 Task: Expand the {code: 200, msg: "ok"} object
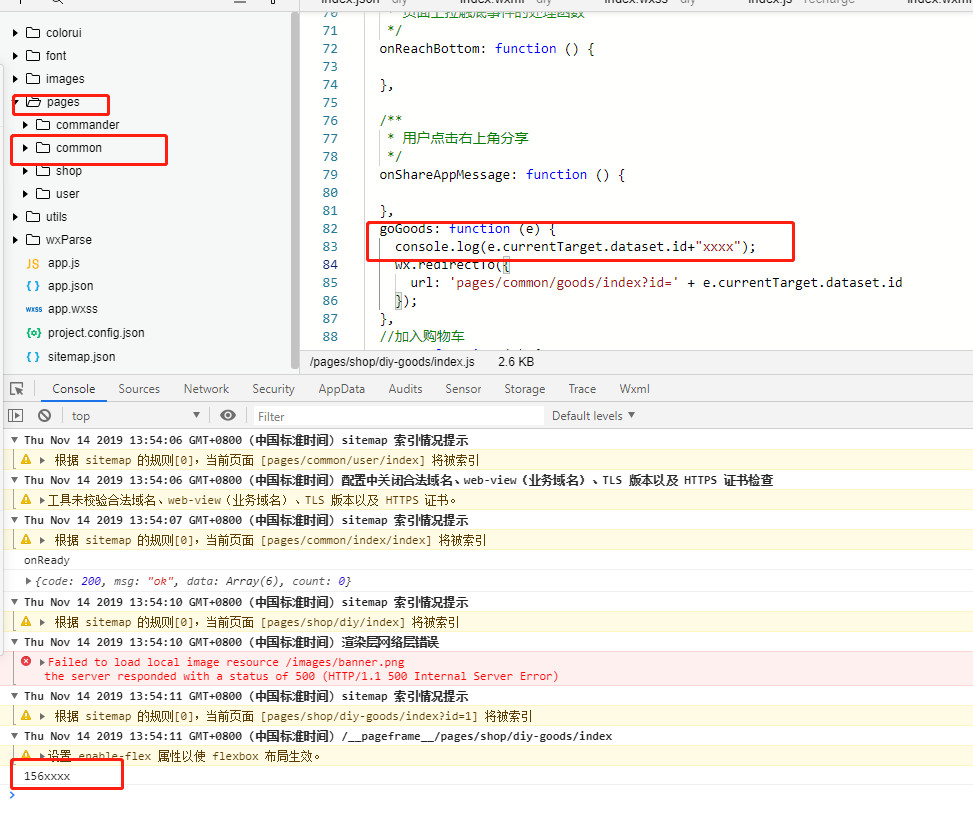coord(29,581)
